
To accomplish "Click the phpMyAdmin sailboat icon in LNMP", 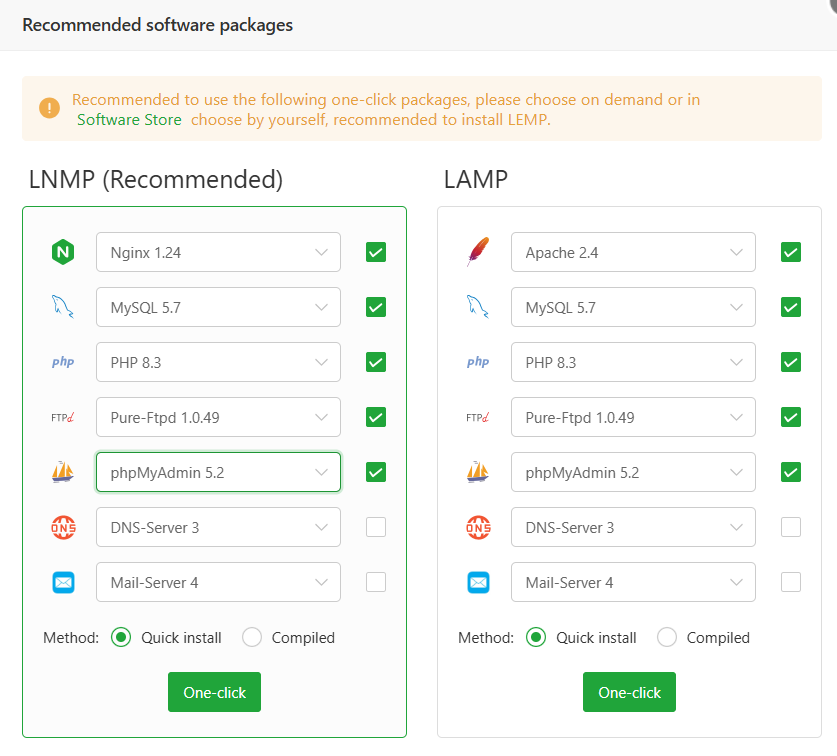I will point(63,472).
